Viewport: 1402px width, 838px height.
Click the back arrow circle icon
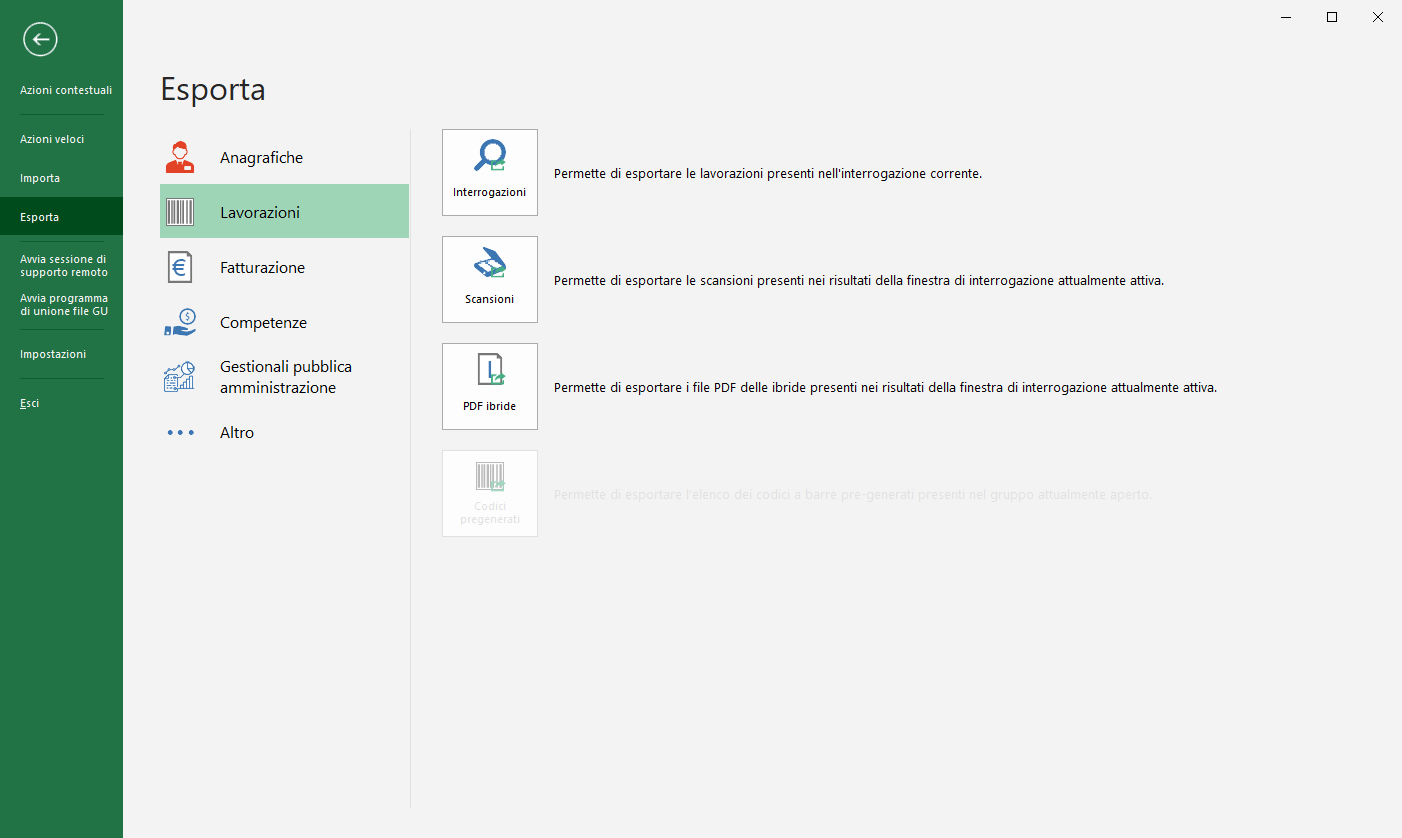coord(40,40)
